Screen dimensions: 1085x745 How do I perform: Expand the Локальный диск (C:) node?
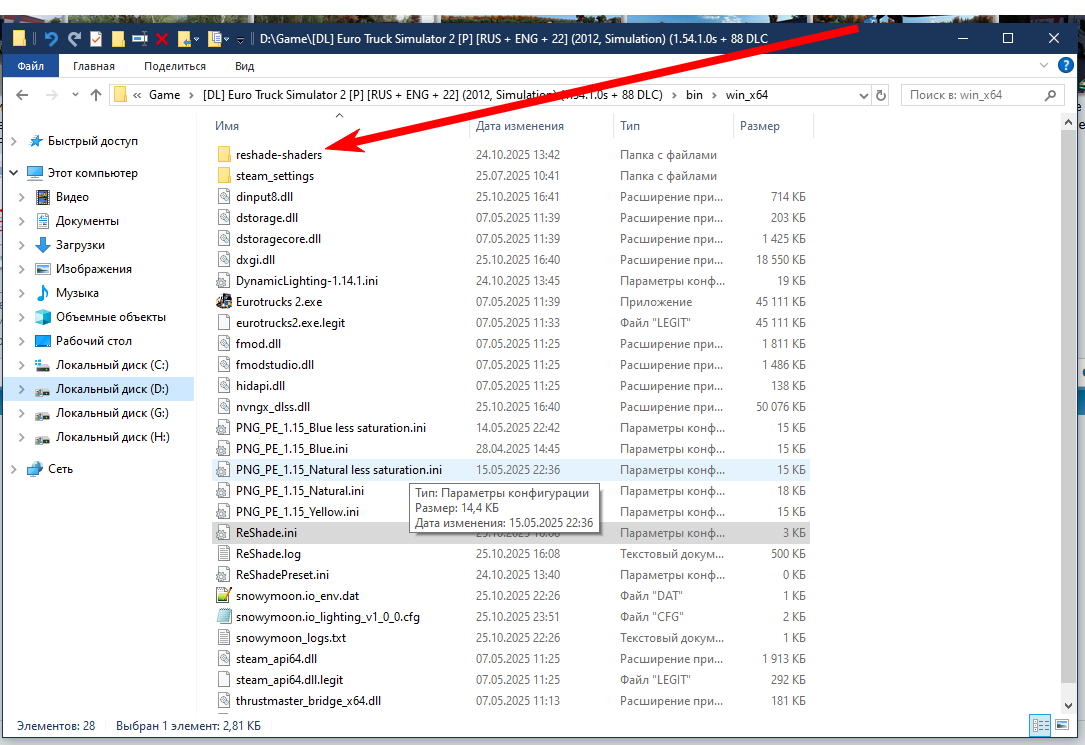pos(21,365)
